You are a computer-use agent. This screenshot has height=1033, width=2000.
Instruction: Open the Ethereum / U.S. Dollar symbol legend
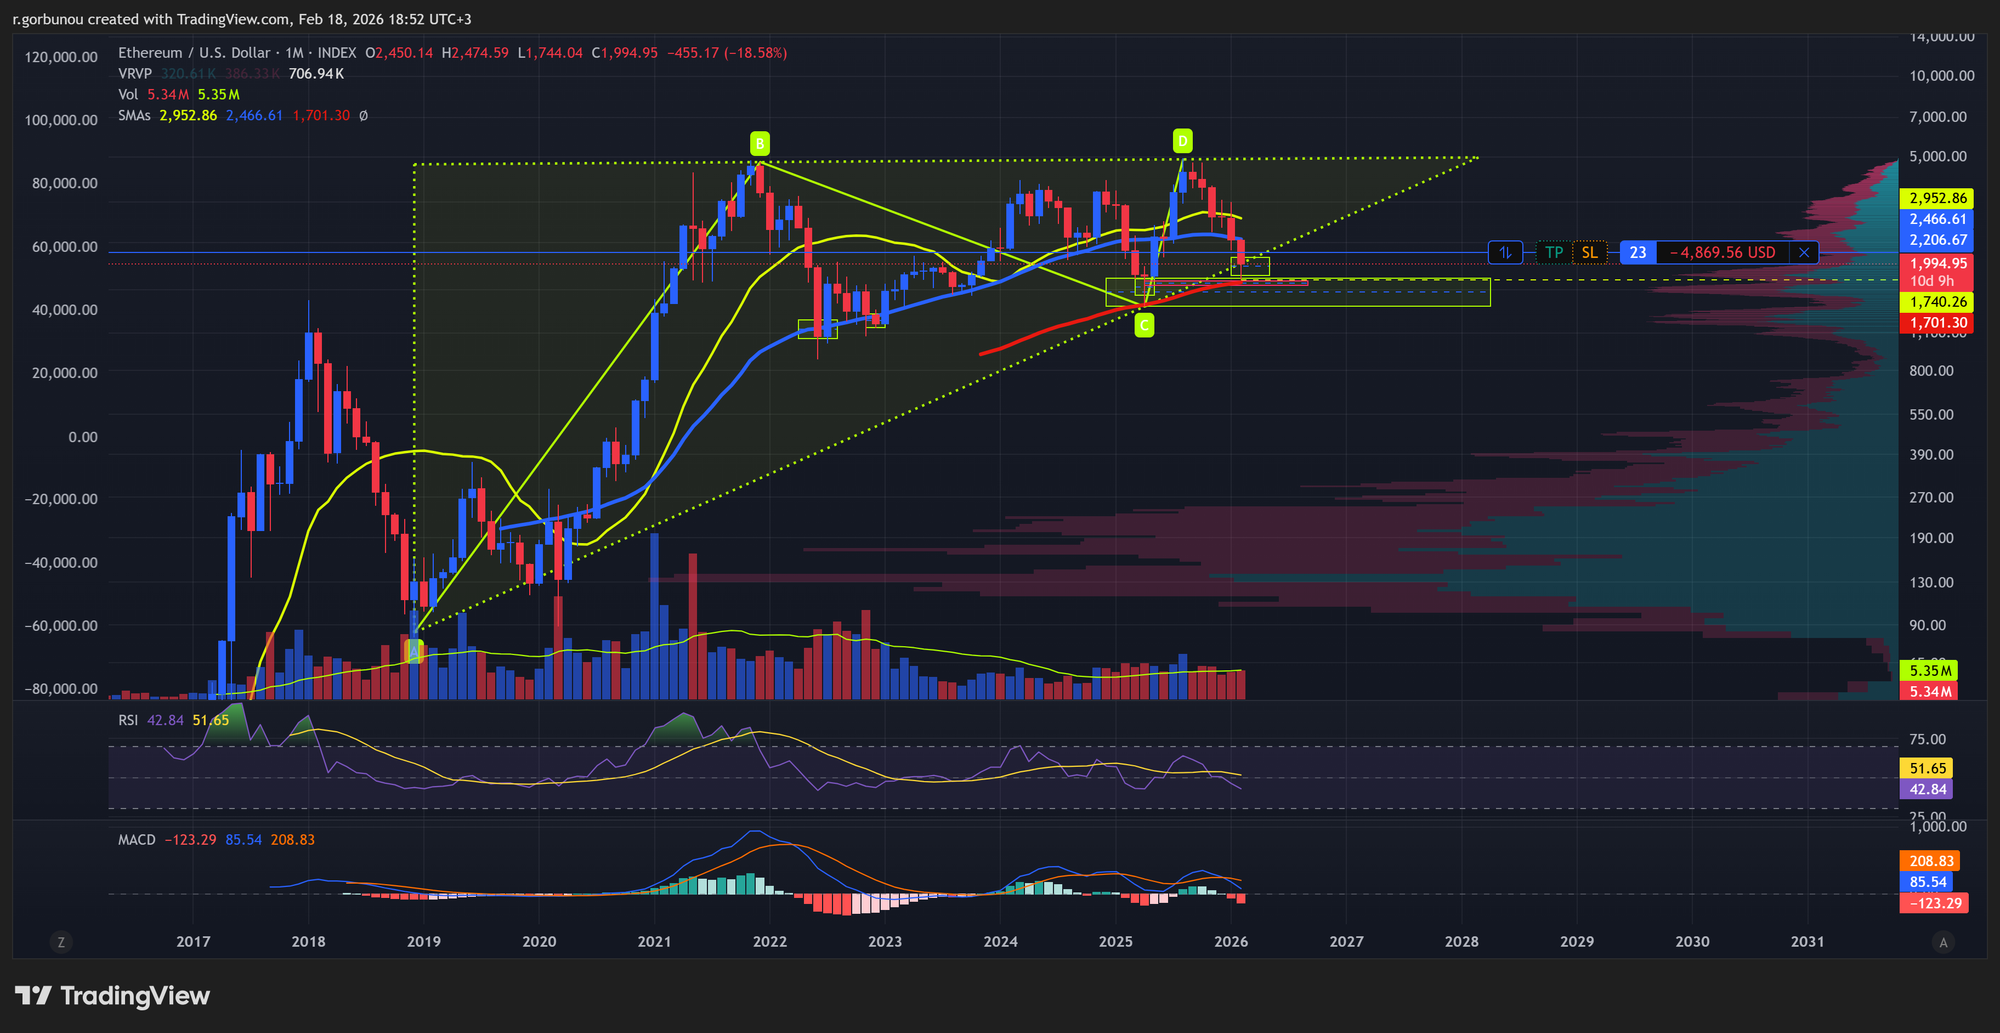tap(194, 53)
